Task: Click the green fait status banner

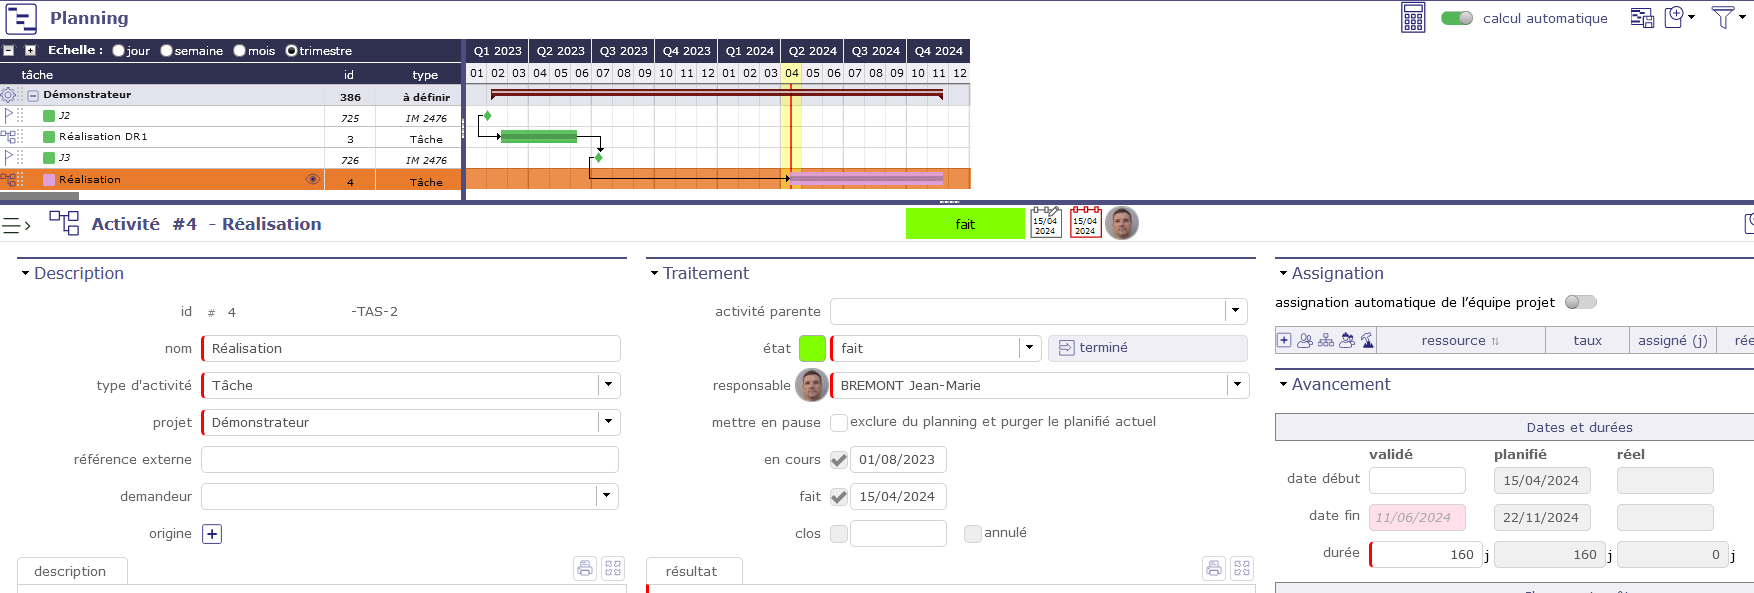Action: [965, 224]
